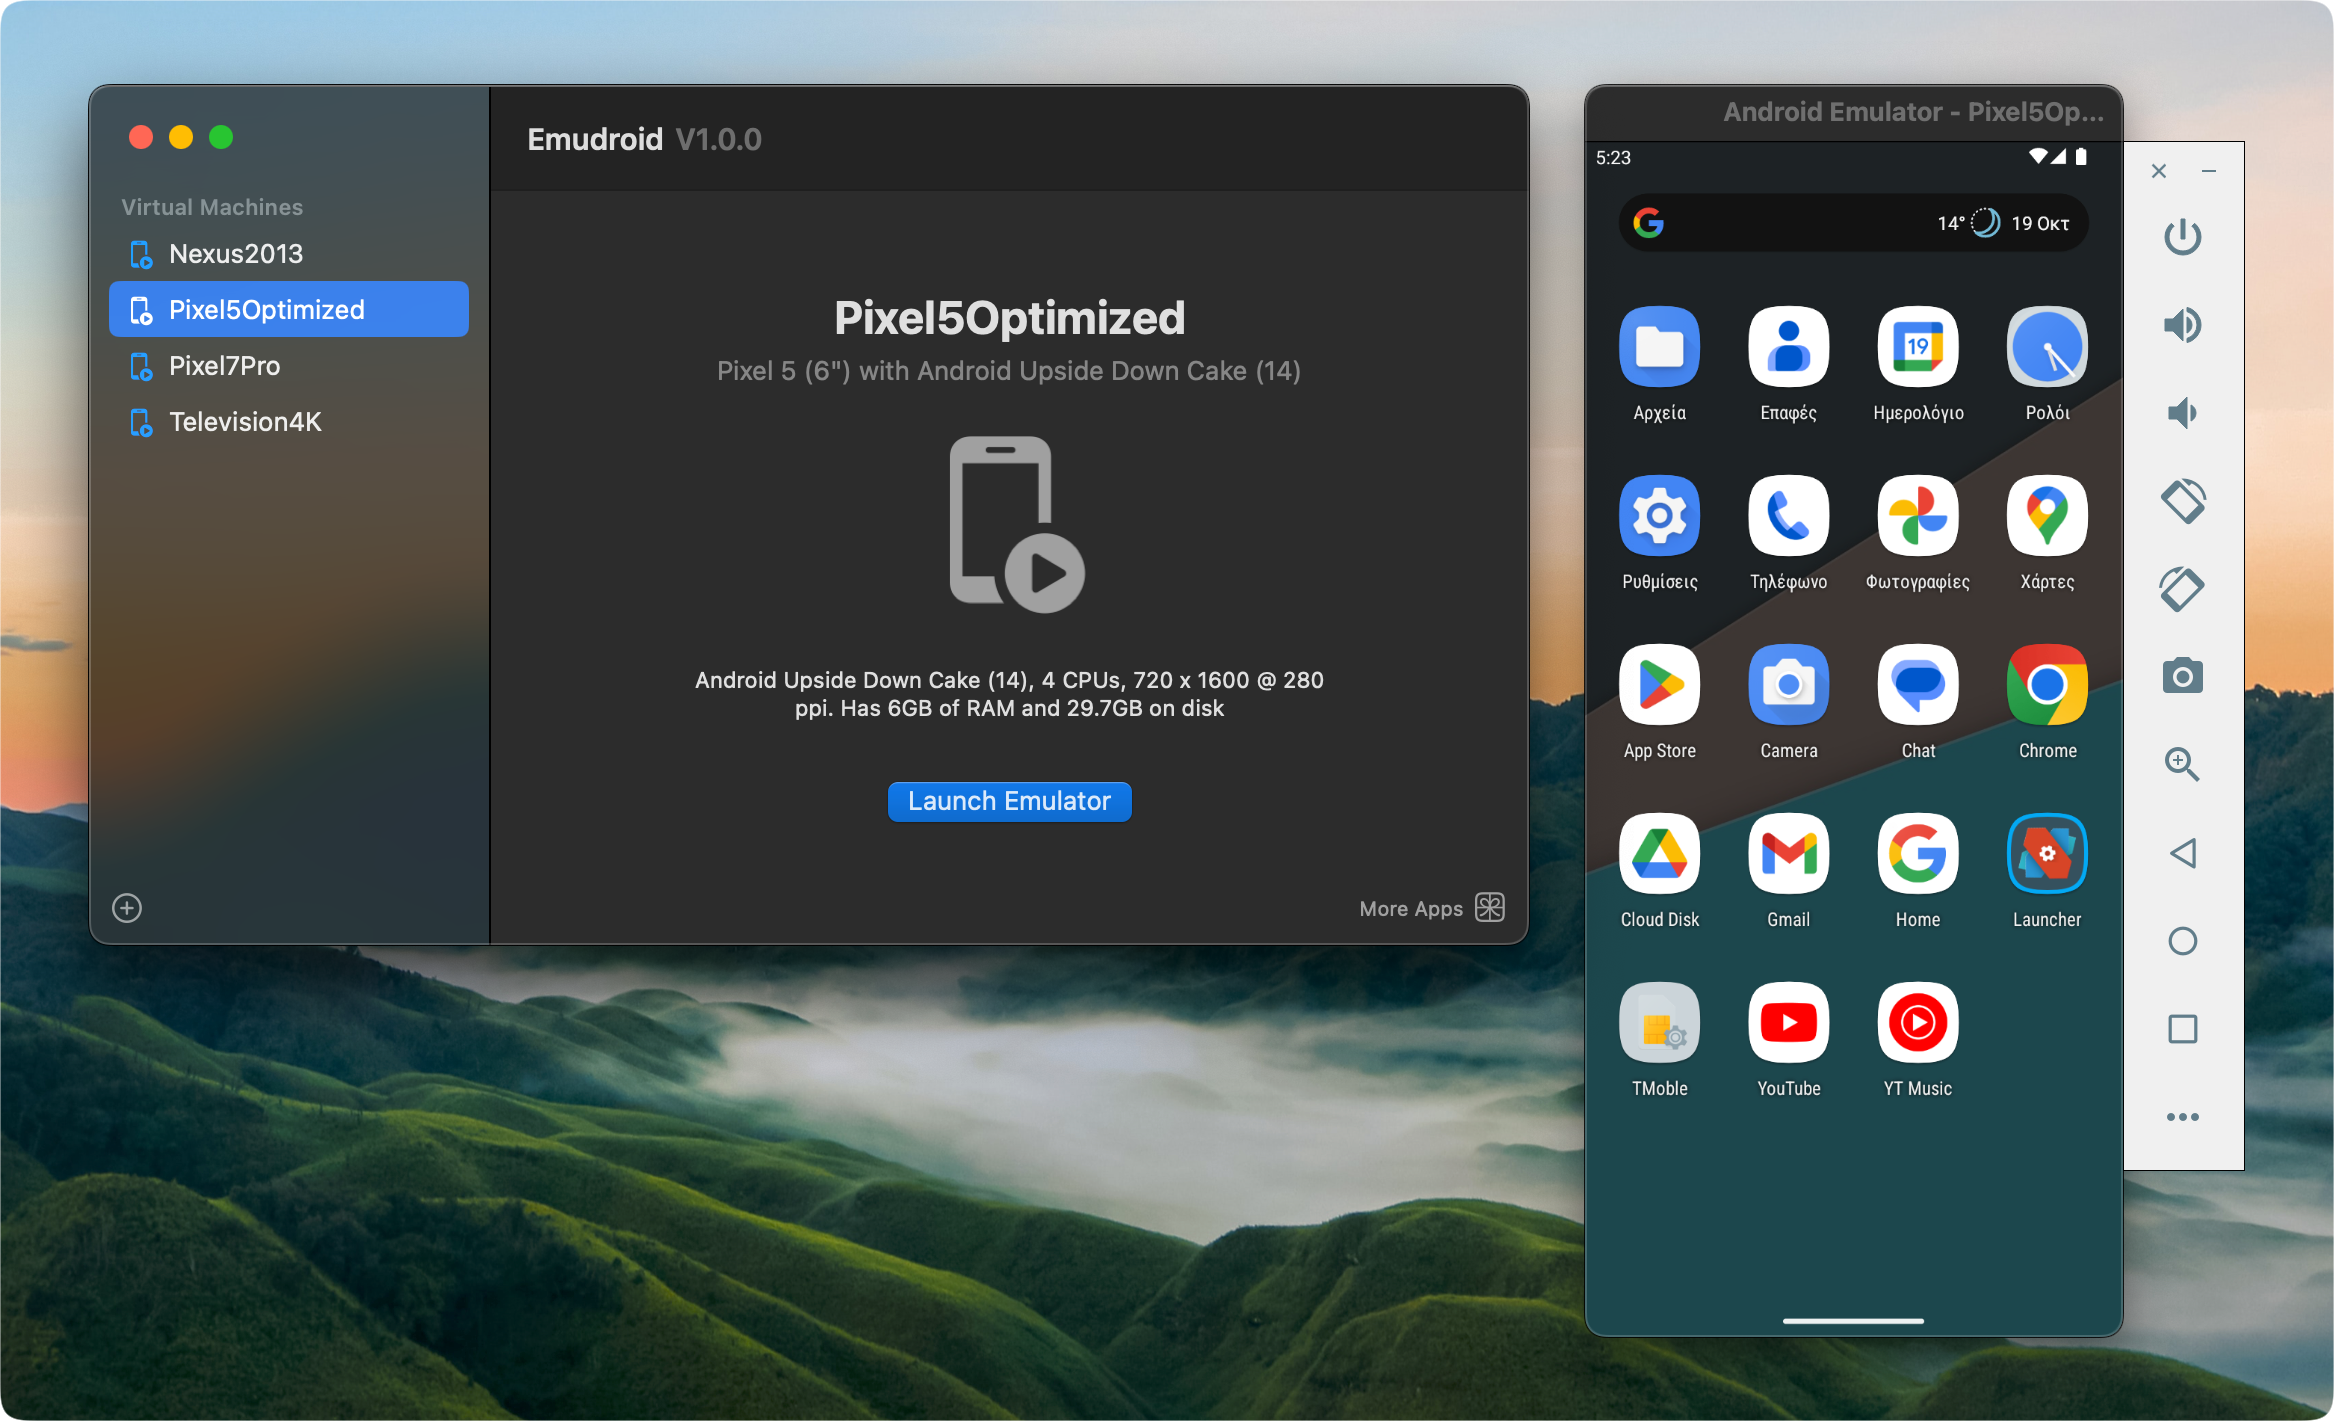Viewport: 2334px width, 1421px height.
Task: Click the battery icon in emulator status bar
Action: (2081, 156)
